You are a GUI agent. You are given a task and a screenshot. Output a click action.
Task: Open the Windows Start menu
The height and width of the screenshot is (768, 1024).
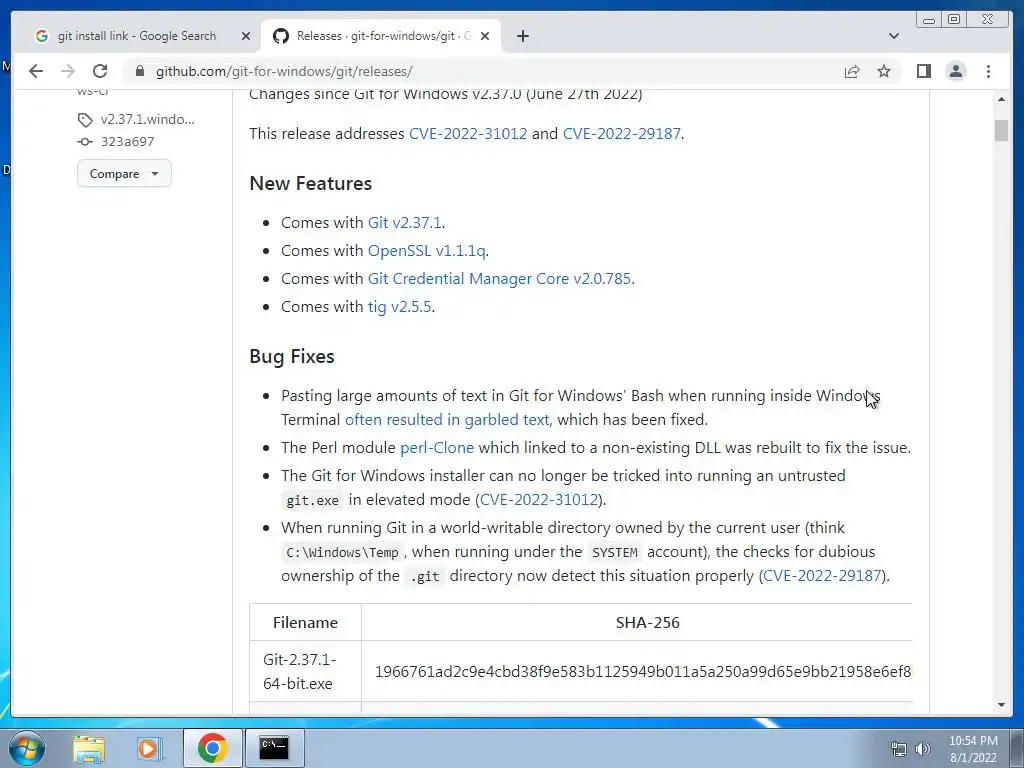click(27, 748)
